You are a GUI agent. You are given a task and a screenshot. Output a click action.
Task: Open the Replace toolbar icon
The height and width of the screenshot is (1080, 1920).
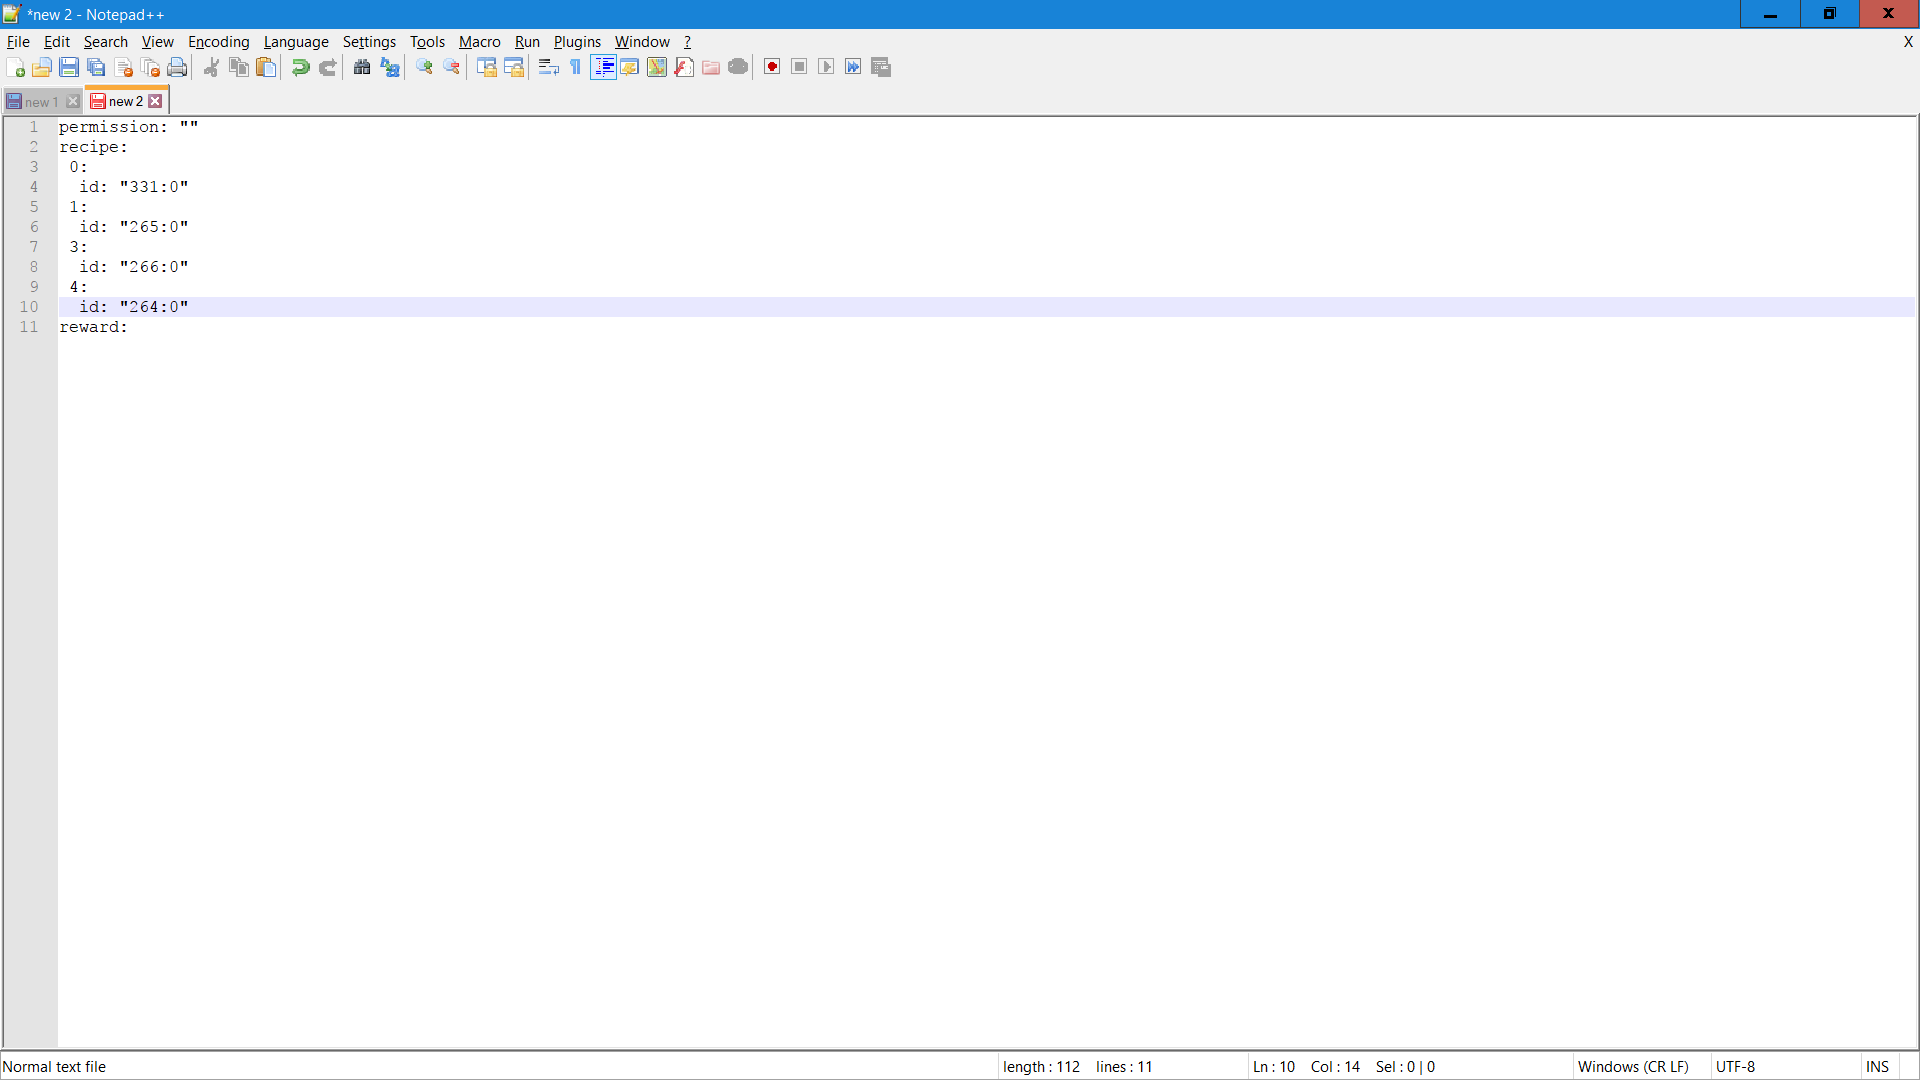tap(389, 67)
